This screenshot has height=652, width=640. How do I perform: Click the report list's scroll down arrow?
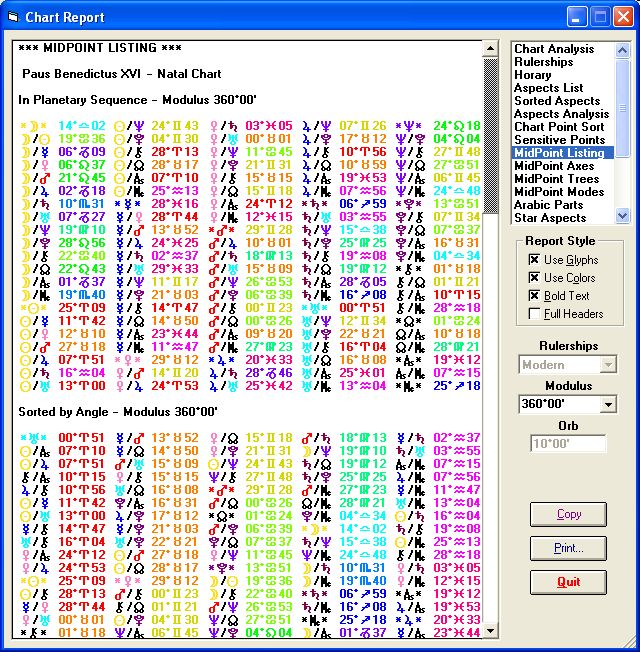623,215
